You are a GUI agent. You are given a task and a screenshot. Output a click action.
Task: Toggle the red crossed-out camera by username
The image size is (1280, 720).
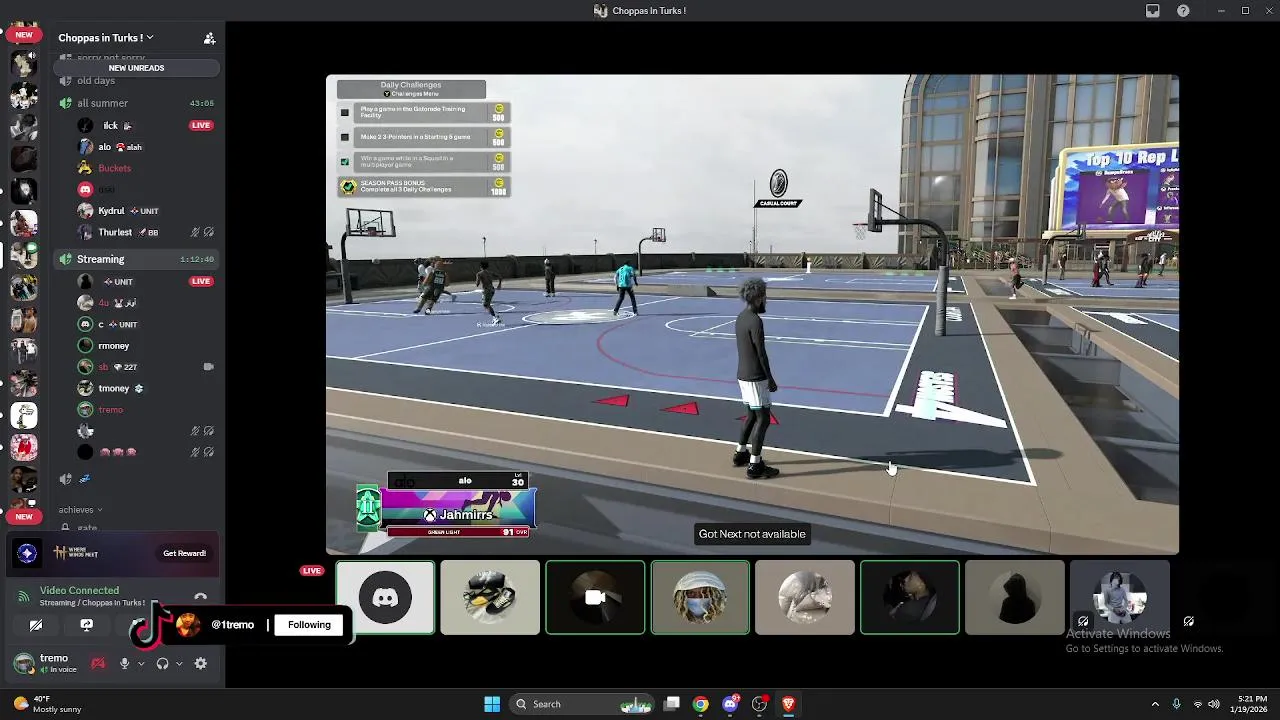click(98, 663)
